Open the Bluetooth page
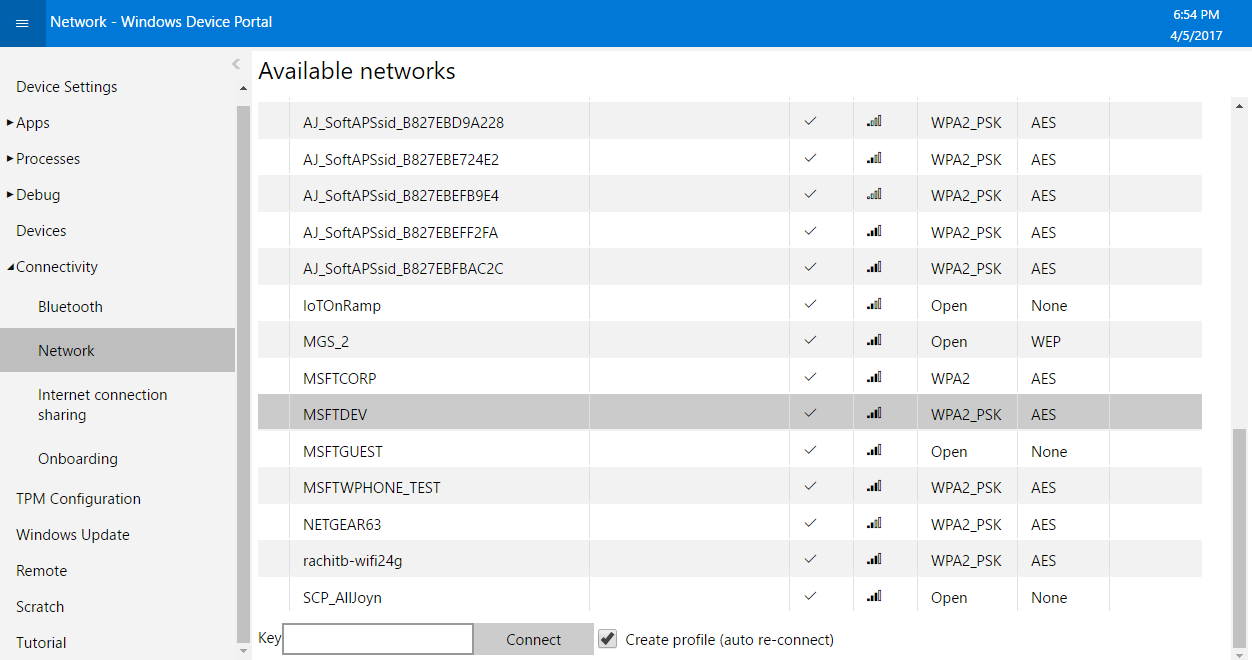This screenshot has width=1252, height=660. coord(70,307)
